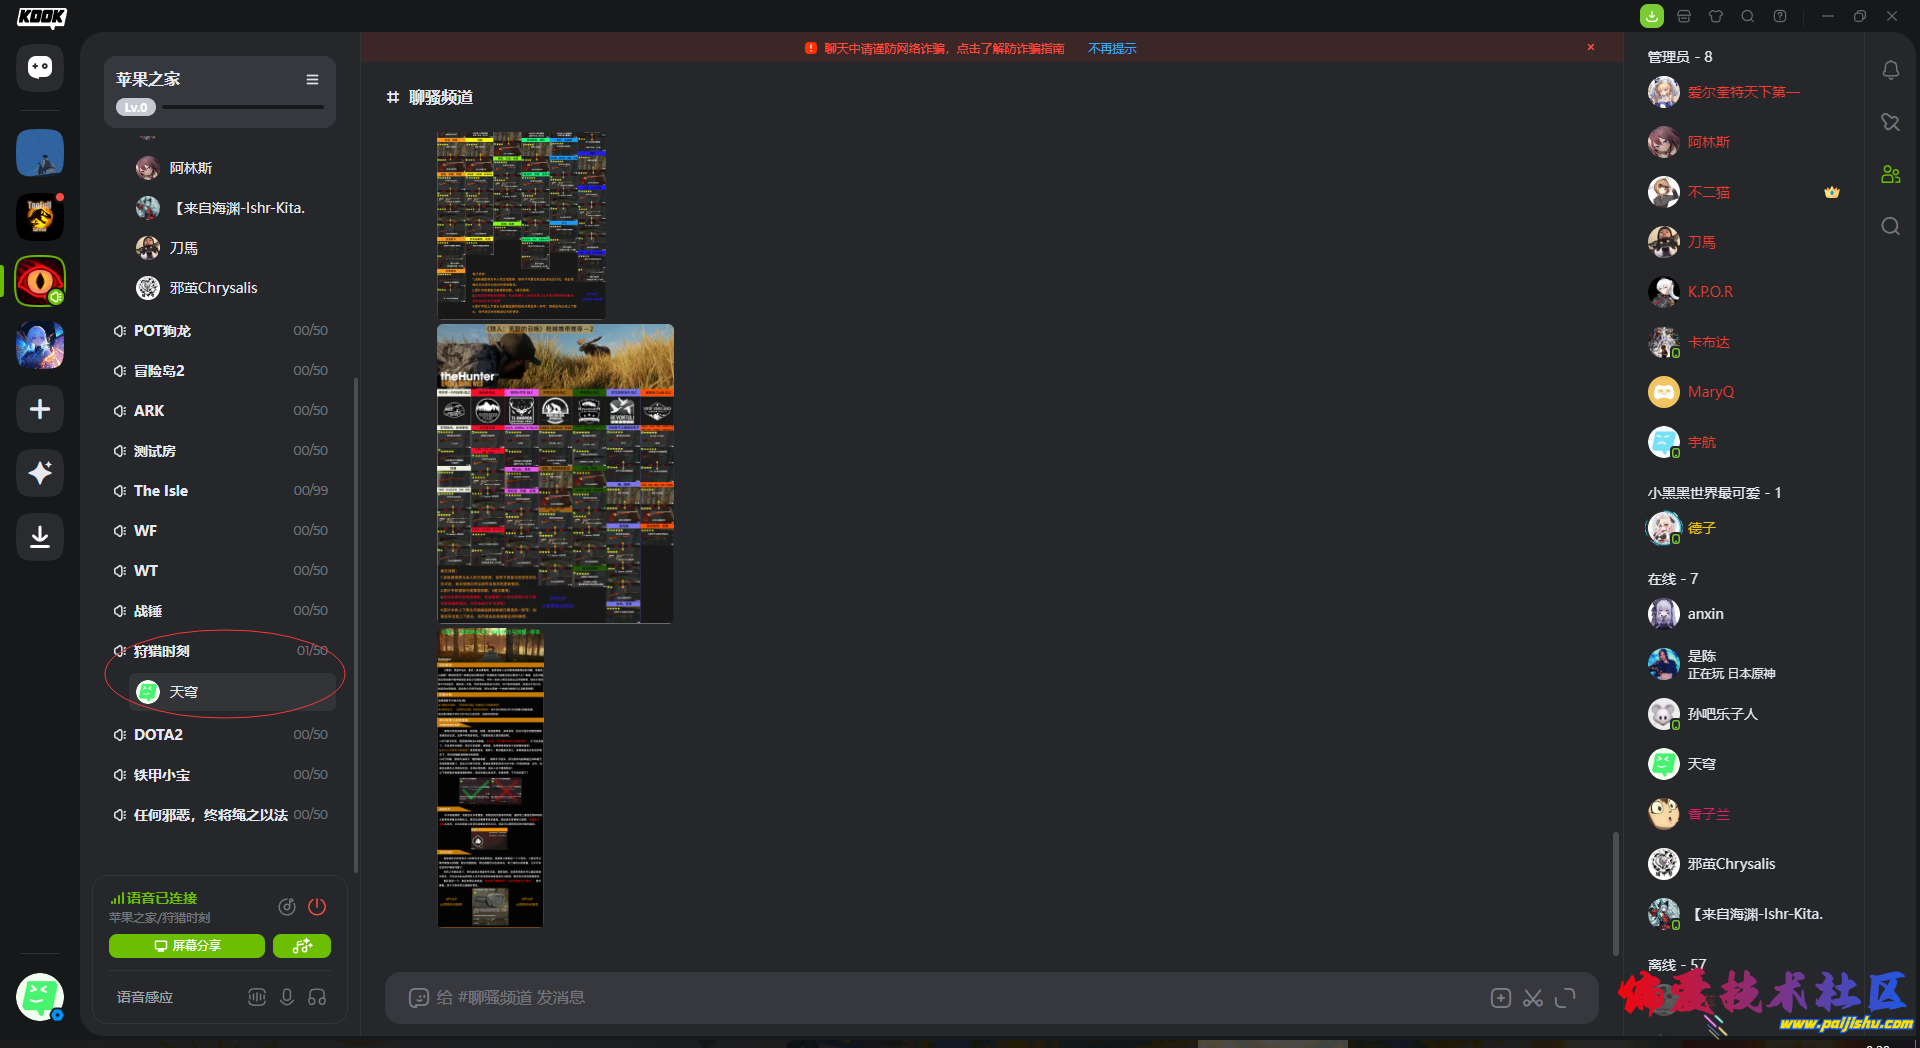Image resolution: width=1920 pixels, height=1048 pixels.
Task: Open the discover servers sparkle icon
Action: tap(40, 473)
